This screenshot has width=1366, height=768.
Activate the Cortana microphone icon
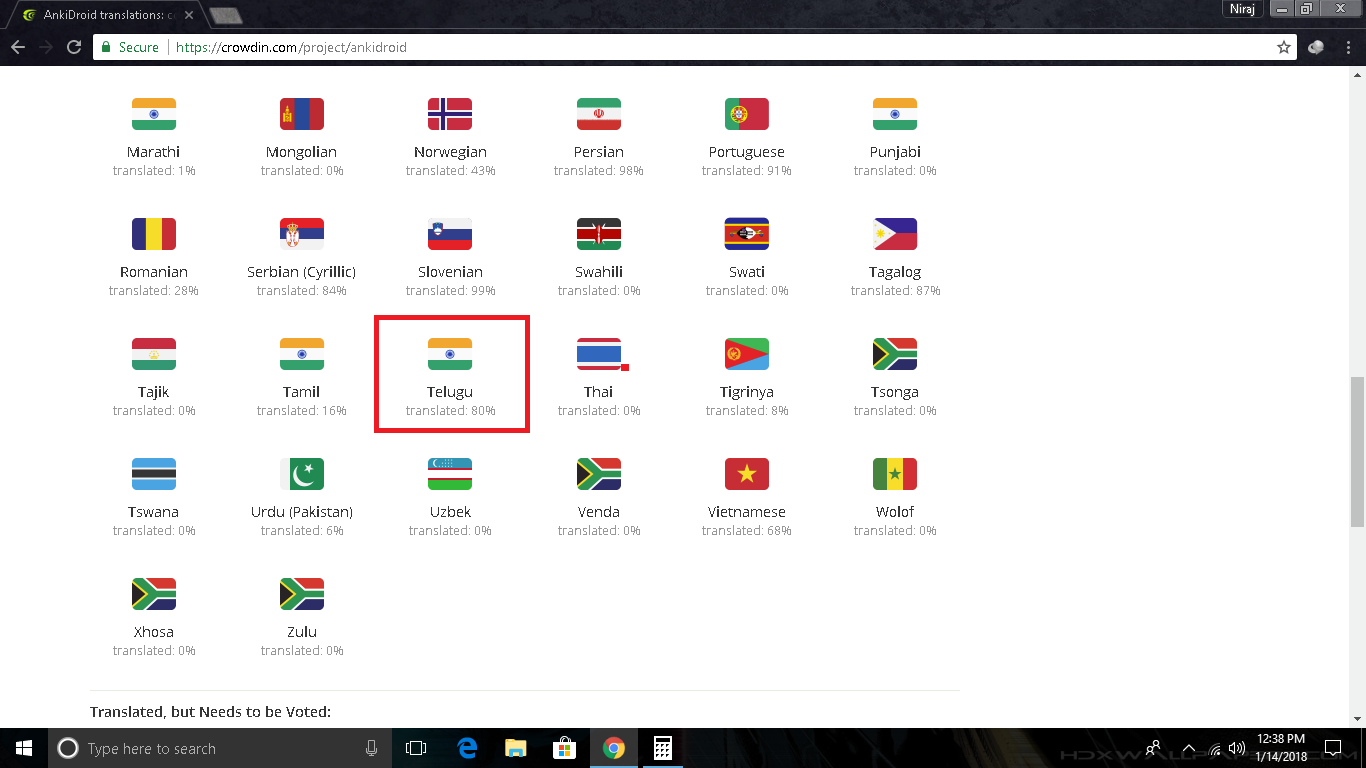click(x=372, y=748)
